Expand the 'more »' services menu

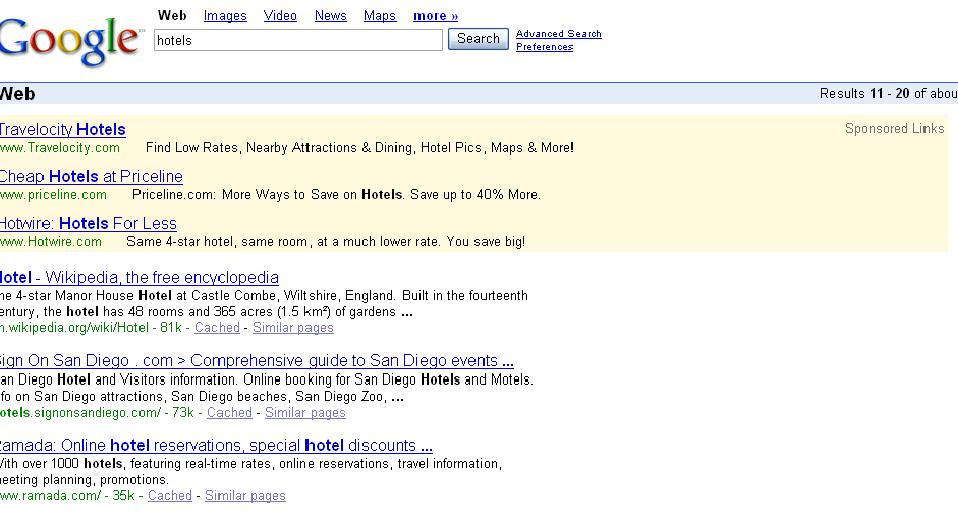(435, 16)
